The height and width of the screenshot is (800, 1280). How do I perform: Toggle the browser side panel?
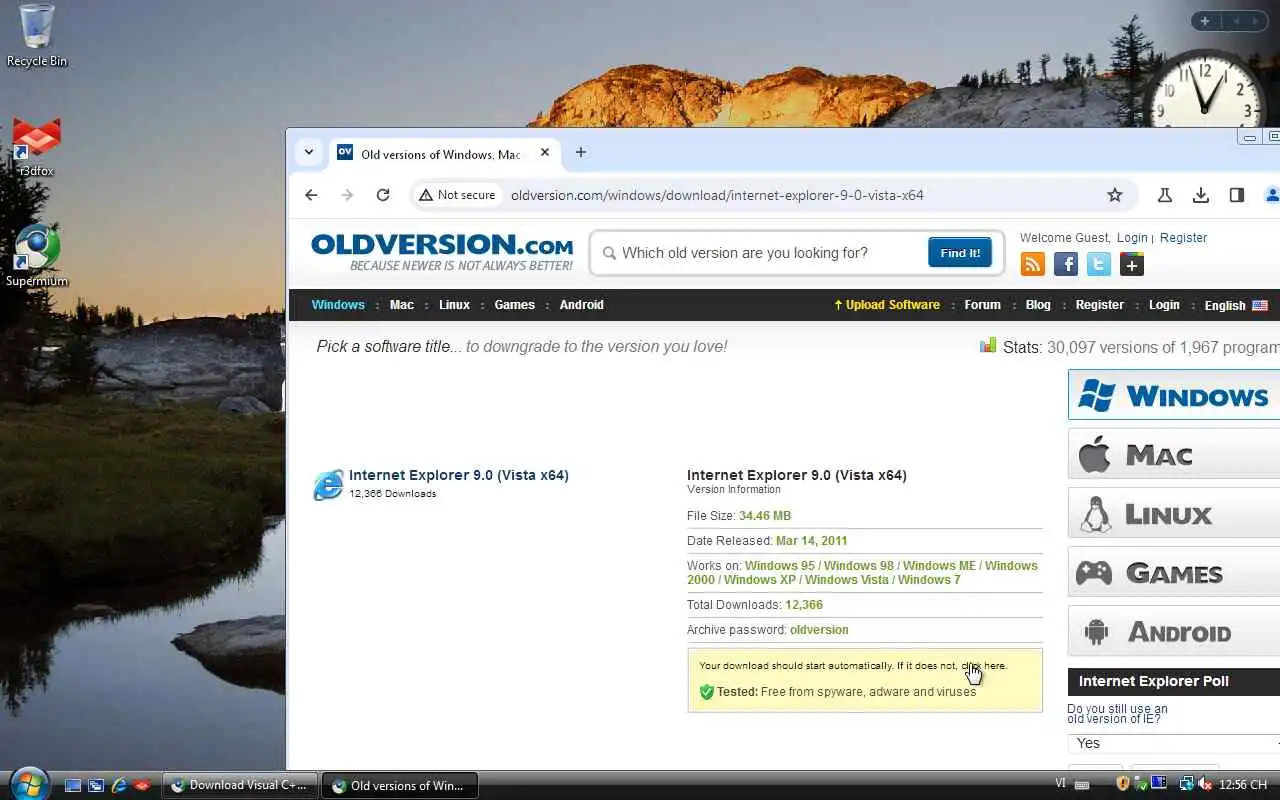pos(1237,195)
